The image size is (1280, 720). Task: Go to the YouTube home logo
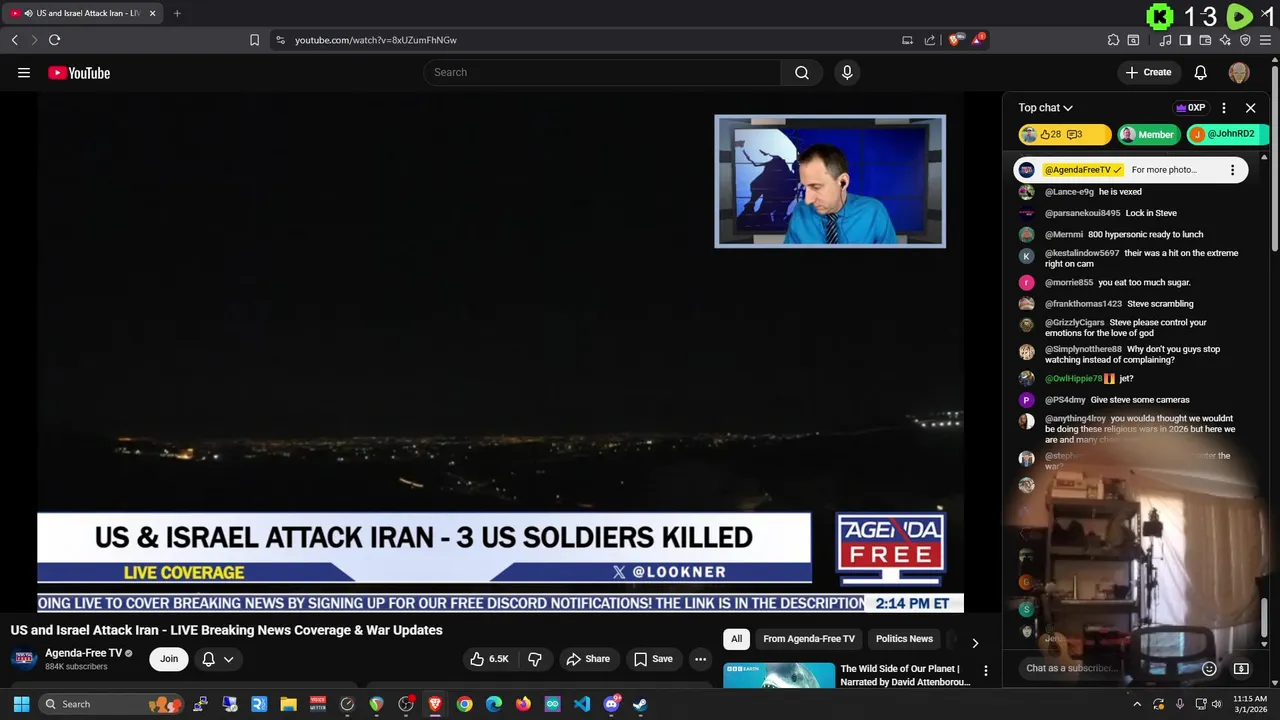click(79, 73)
